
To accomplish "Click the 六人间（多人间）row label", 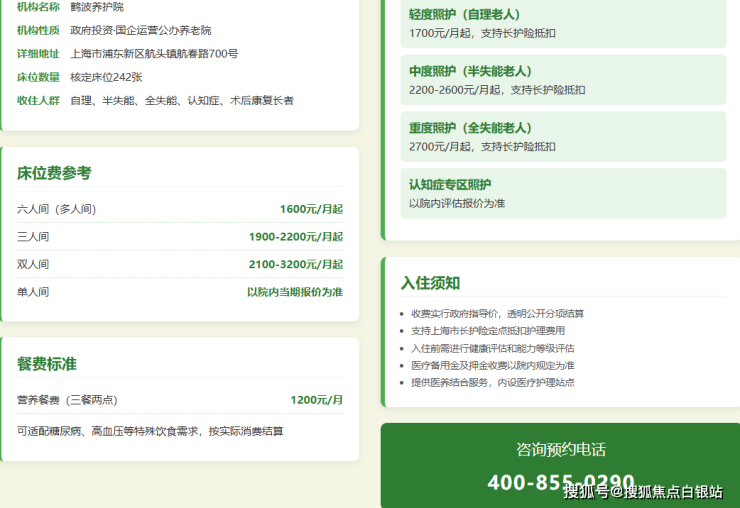I will tap(57, 209).
